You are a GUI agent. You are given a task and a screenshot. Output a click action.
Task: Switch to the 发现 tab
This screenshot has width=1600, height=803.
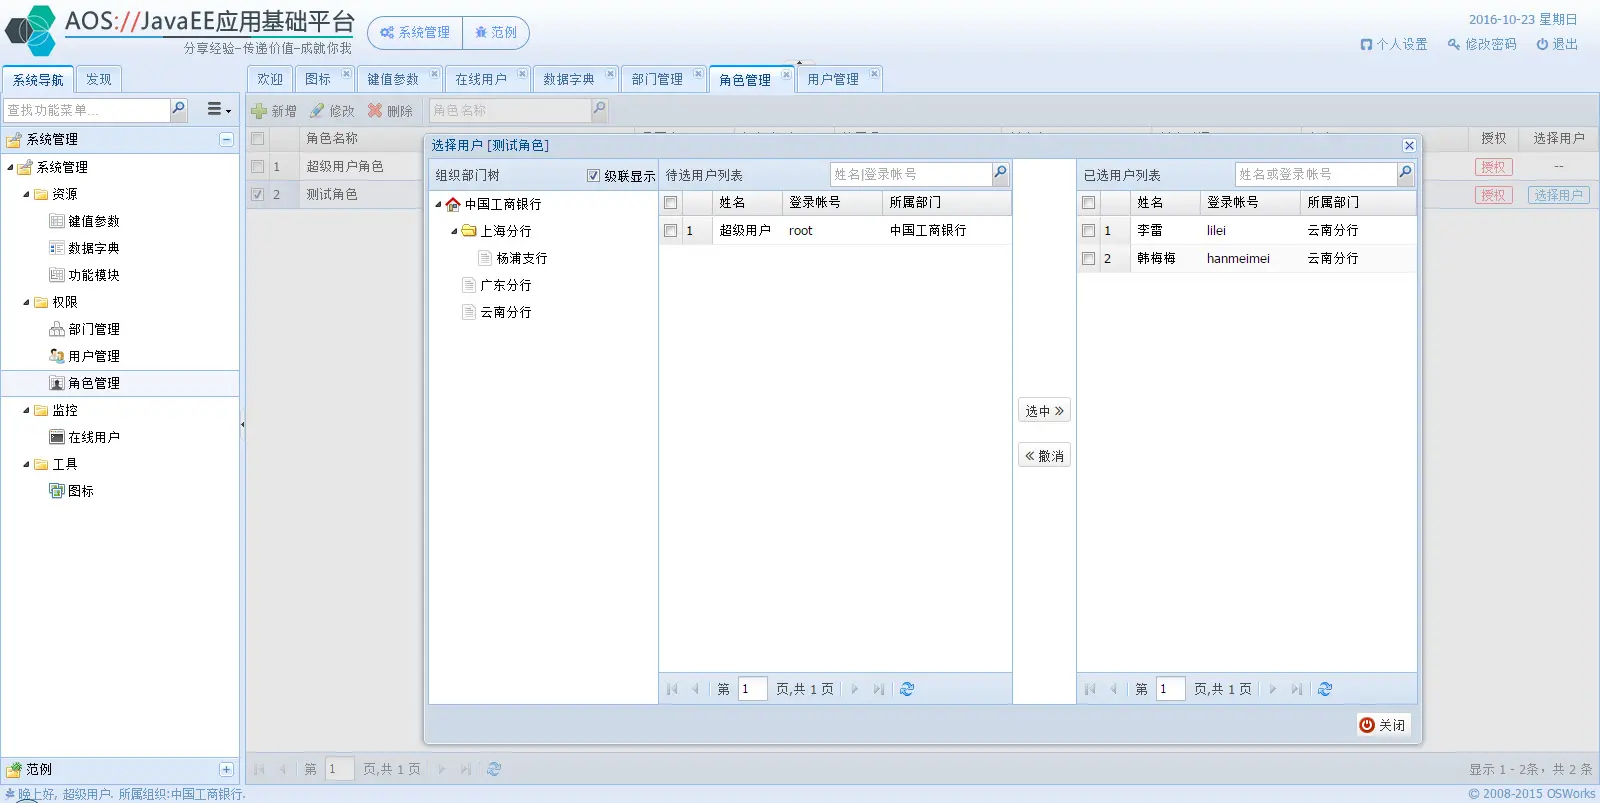coord(98,79)
